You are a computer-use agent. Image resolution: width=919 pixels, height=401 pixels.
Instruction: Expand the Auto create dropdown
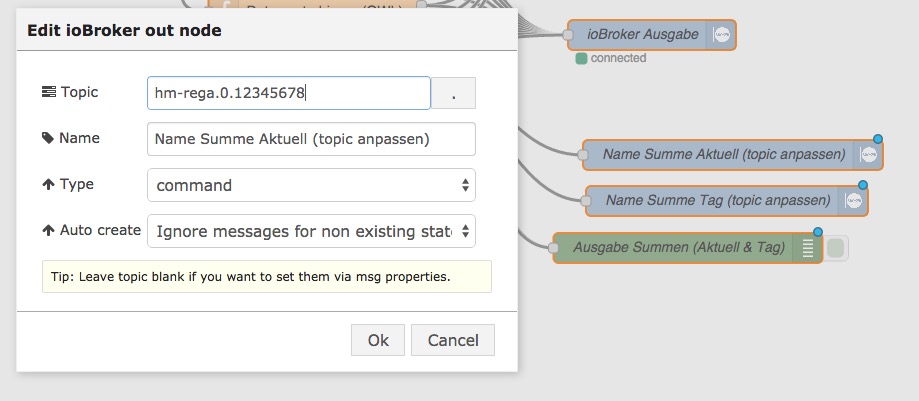tap(311, 231)
